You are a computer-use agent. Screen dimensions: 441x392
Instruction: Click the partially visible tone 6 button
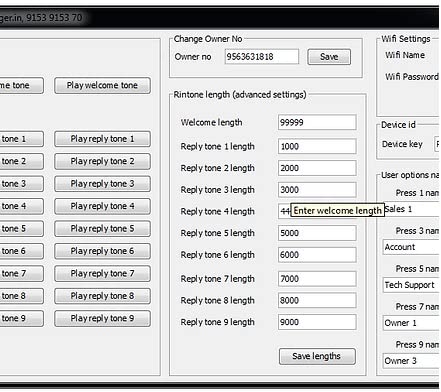(21, 251)
